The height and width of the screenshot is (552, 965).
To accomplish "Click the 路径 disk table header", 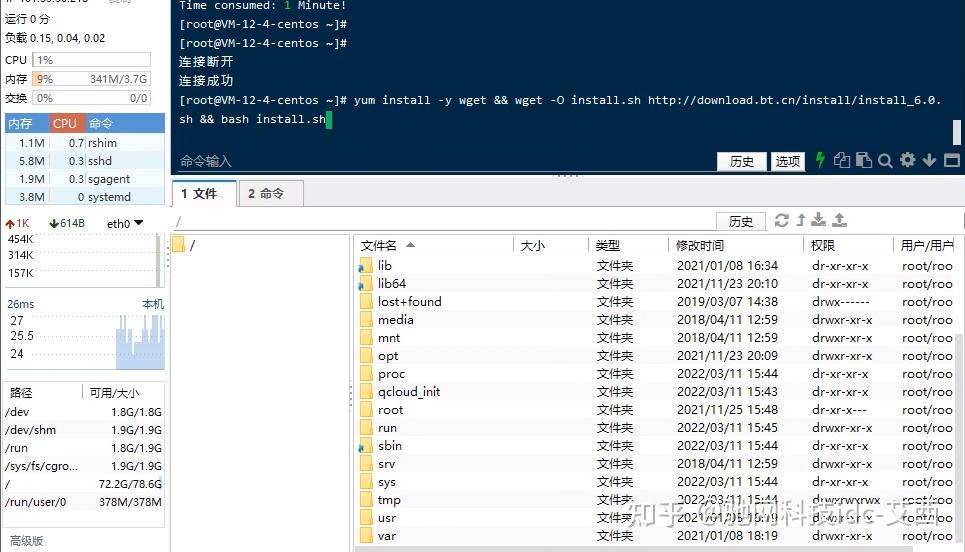I will (43, 393).
